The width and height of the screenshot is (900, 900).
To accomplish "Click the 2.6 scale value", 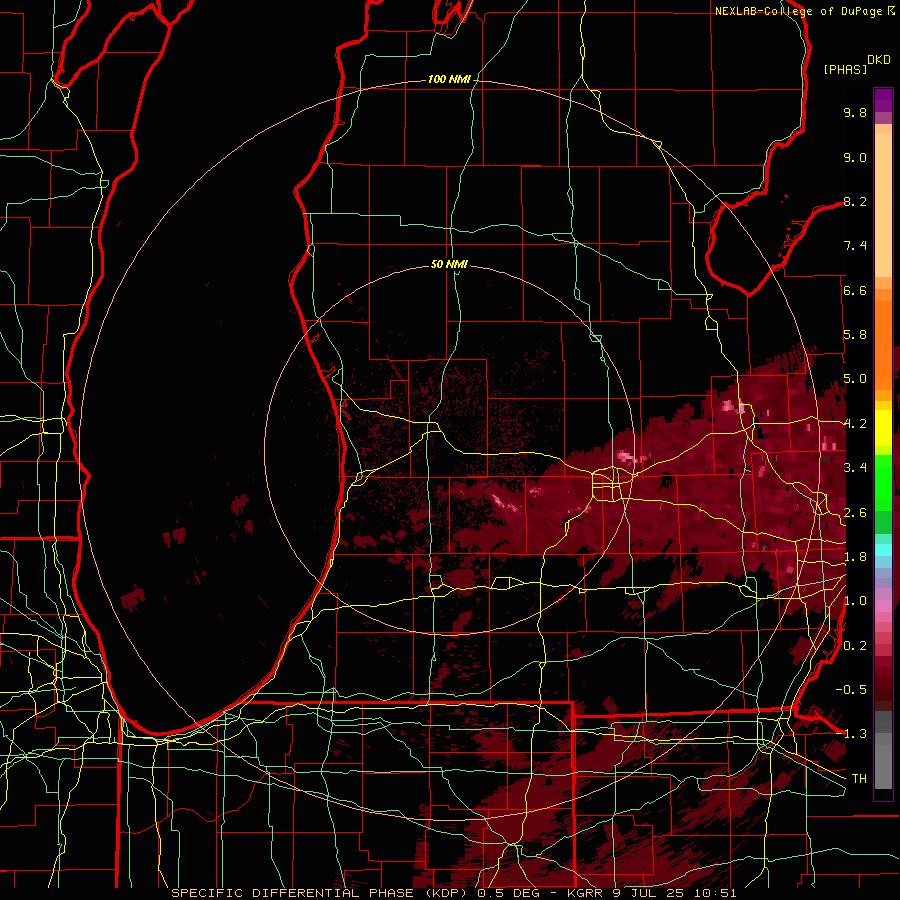I will (855, 513).
